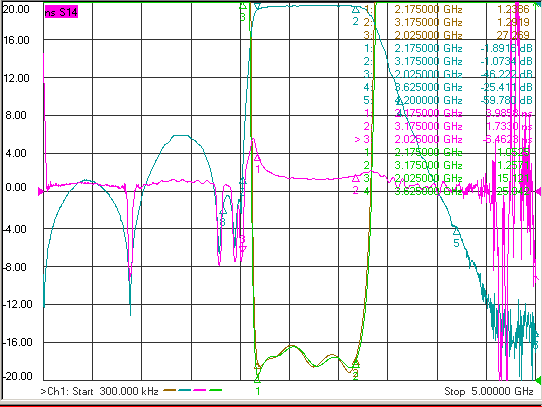The width and height of the screenshot is (542, 407).
Task: Select green marker 1 triangle at plot bottom
Action: pyautogui.click(x=257, y=379)
